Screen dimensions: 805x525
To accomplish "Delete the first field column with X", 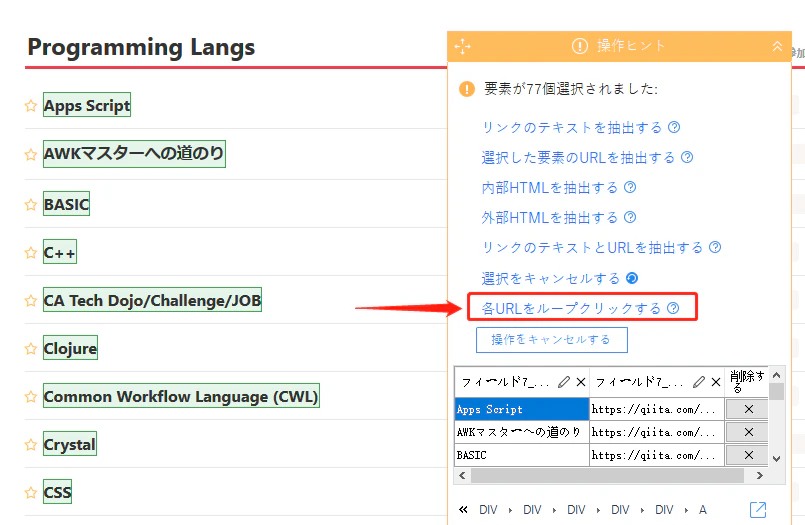I will [x=581, y=382].
